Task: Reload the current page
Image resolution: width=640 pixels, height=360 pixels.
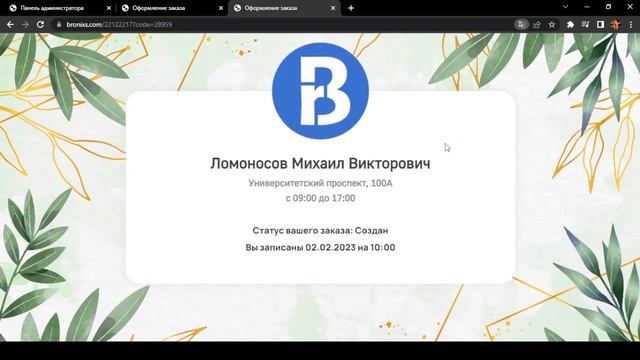Action: (x=40, y=24)
